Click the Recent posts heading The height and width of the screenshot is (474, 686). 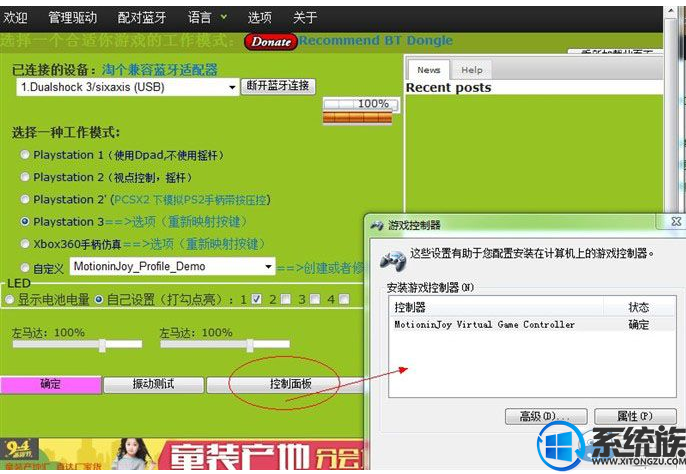pos(448,88)
